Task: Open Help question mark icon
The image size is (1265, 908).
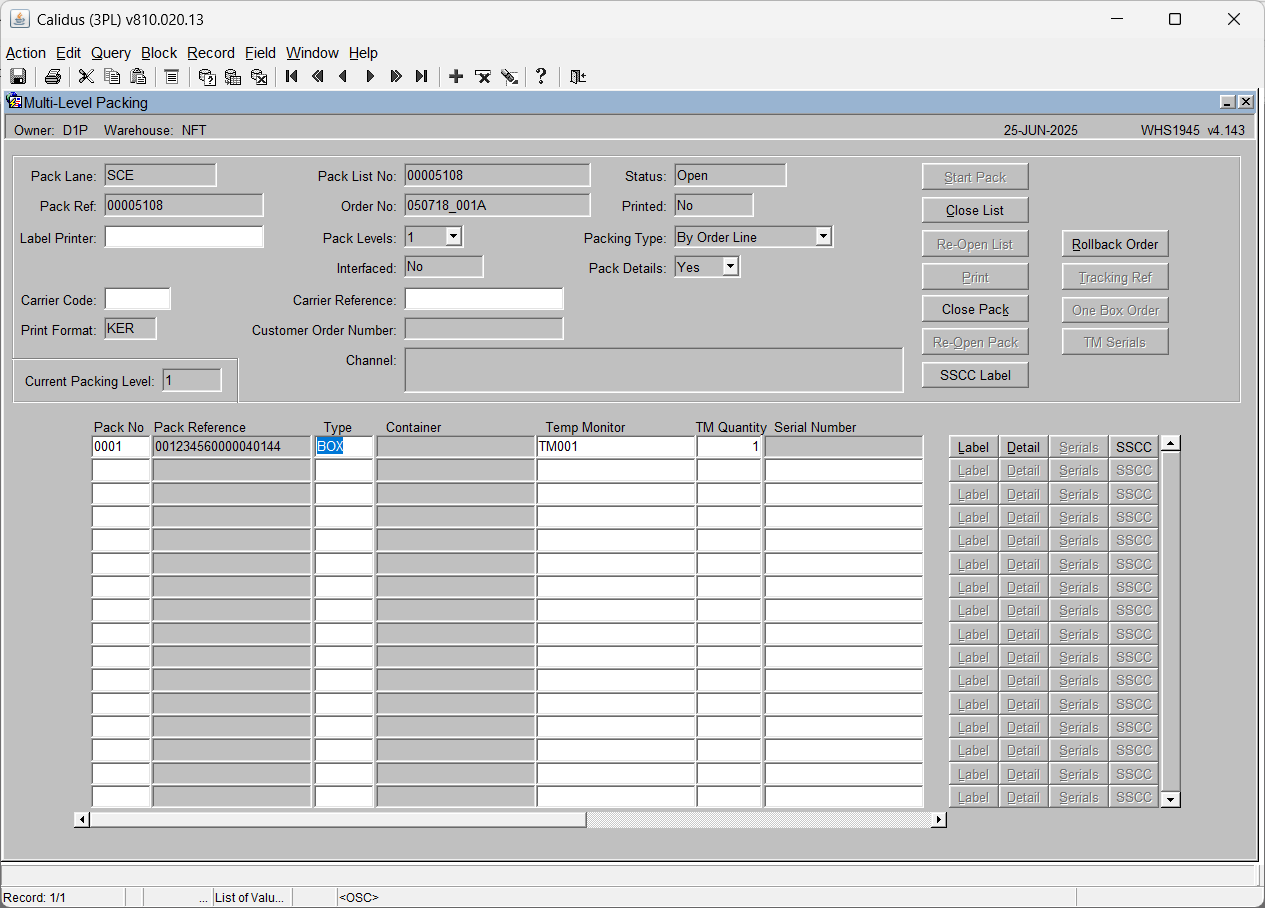Action: point(541,77)
